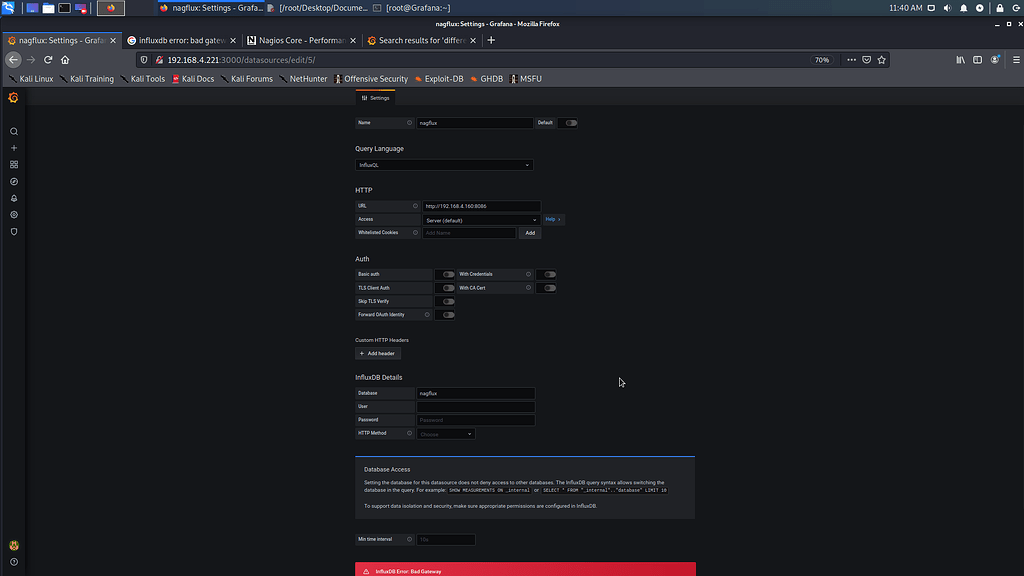The image size is (1024, 576).
Task: Open the Search icon in Grafana sidebar
Action: (13, 131)
